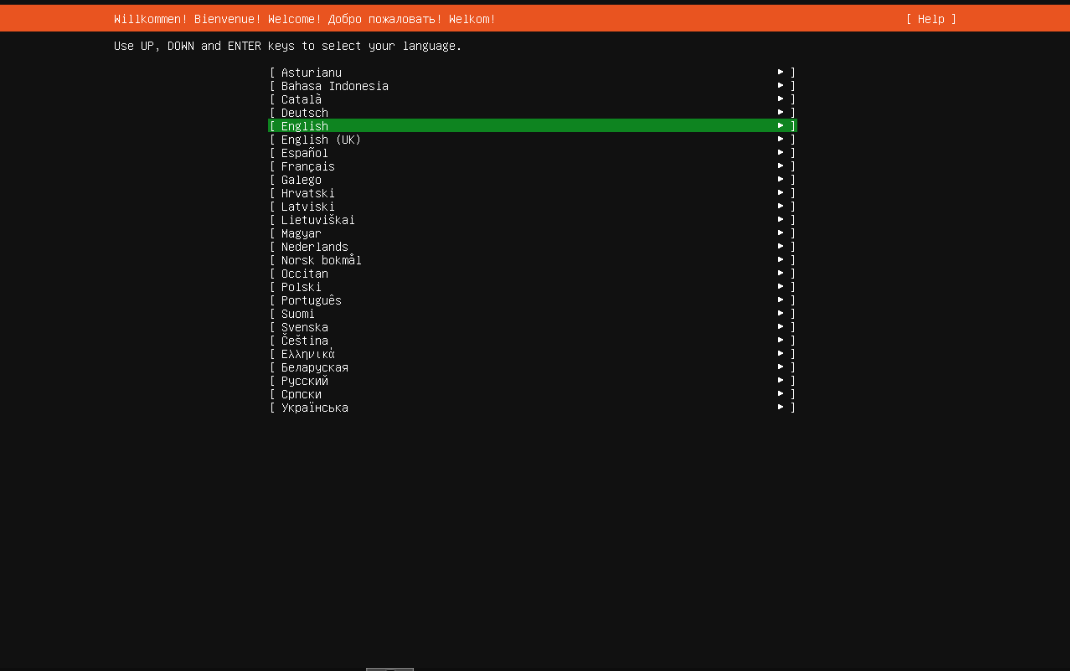1070x671 pixels.
Task: Select the highlighted English entry
Action: (303, 125)
